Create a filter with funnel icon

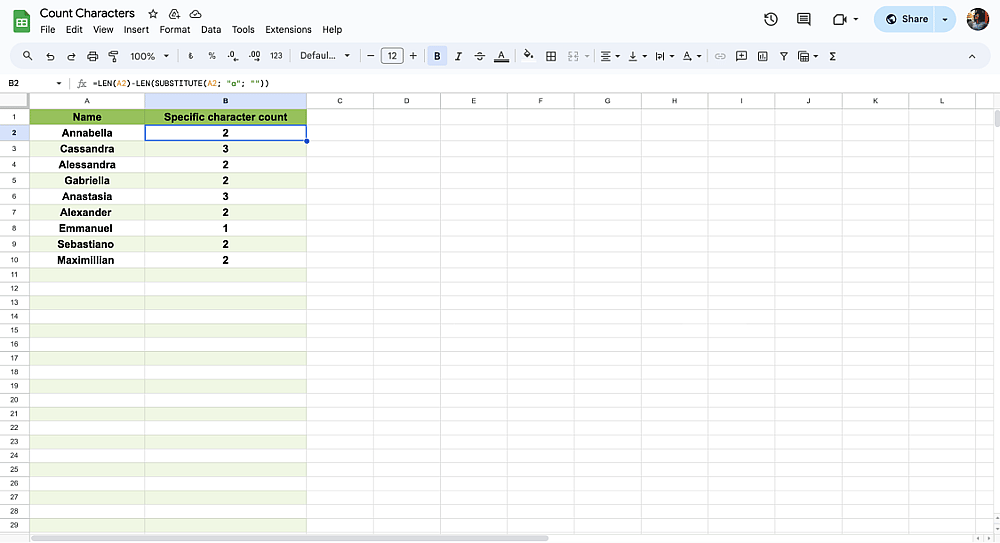tap(784, 56)
